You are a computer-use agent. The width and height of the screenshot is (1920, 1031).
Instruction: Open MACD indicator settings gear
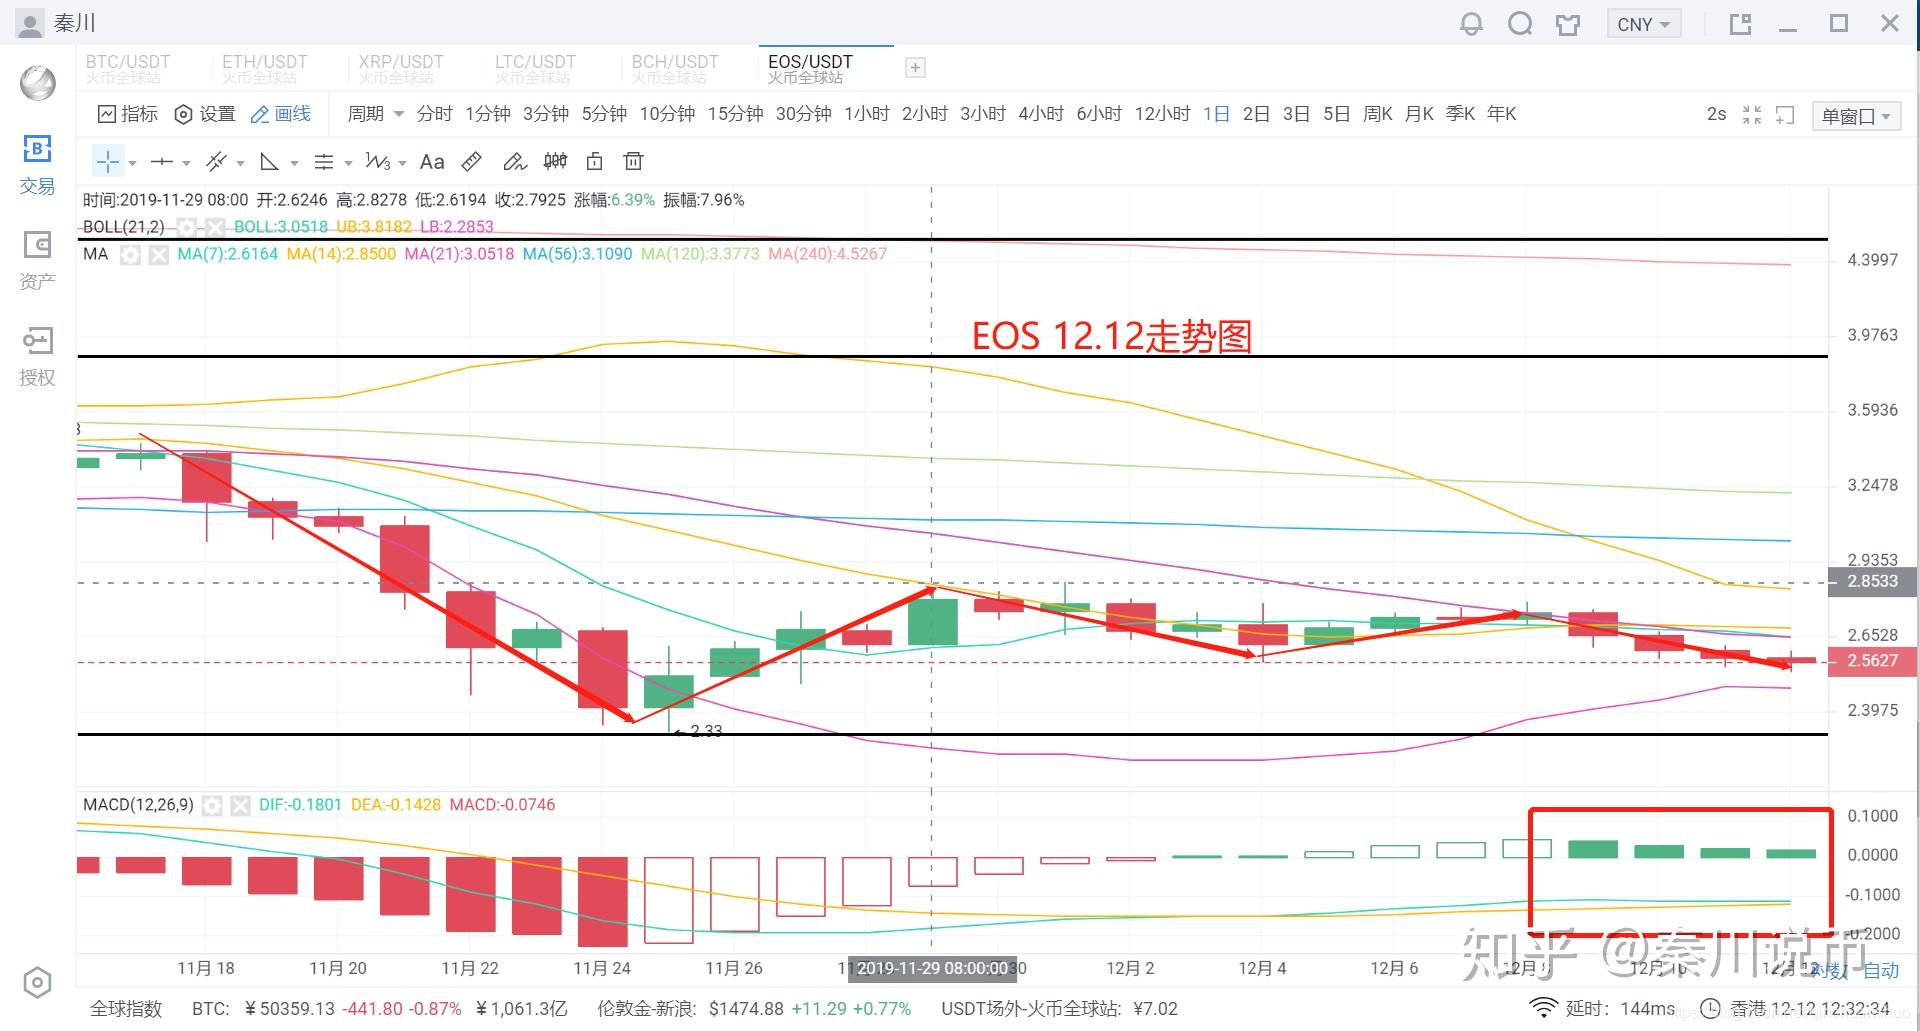pyautogui.click(x=212, y=805)
